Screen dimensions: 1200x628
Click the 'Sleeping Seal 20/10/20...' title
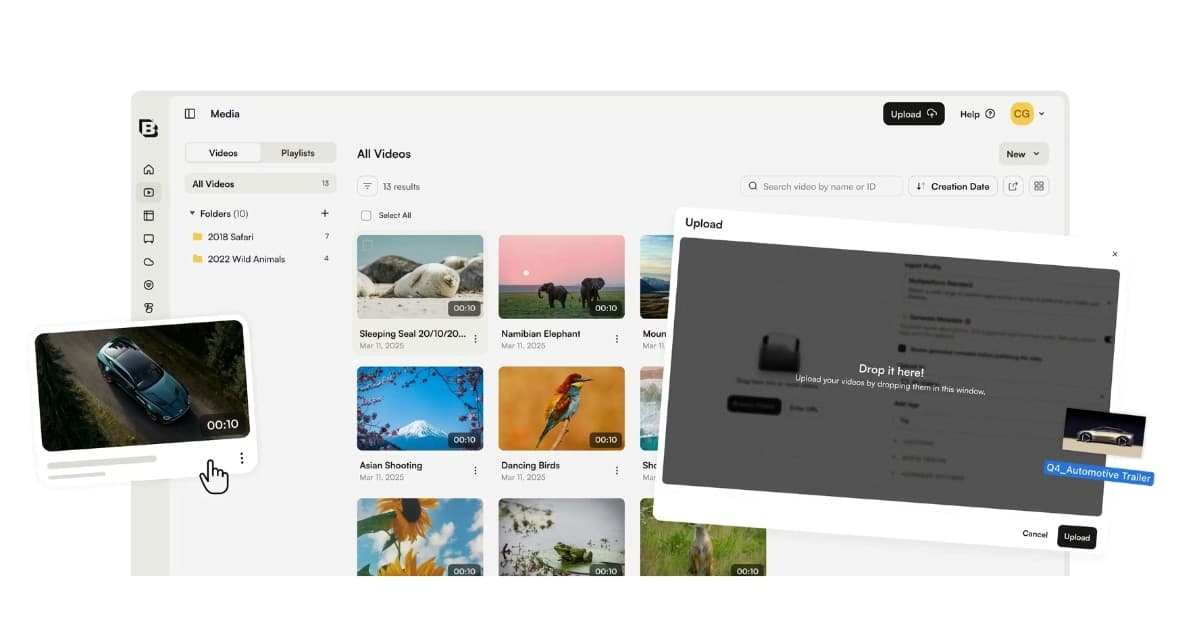(x=412, y=334)
